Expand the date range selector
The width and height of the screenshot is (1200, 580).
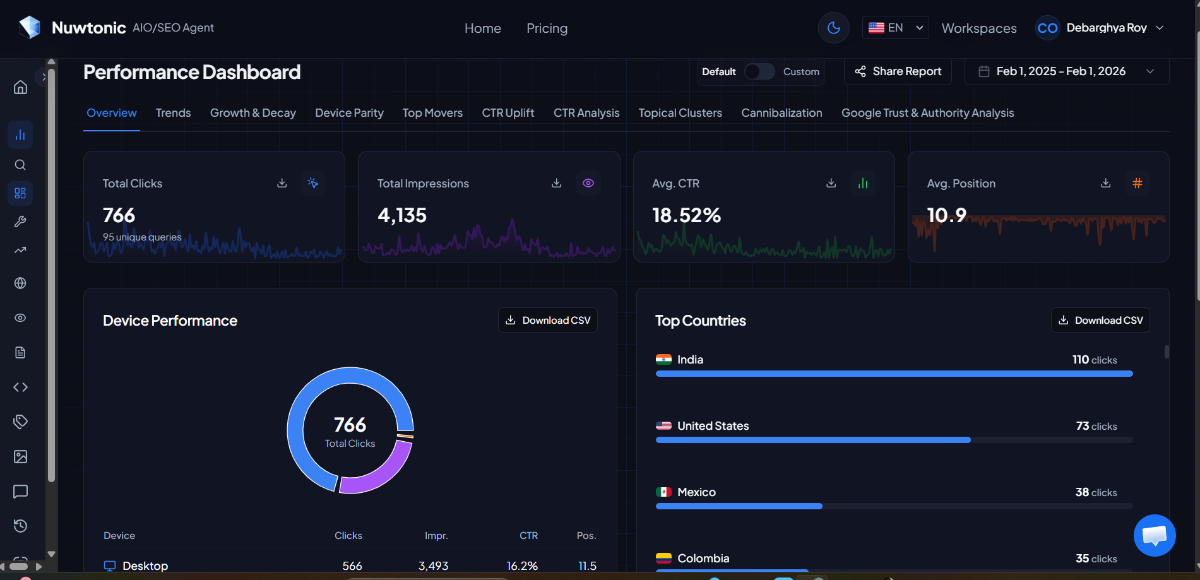point(1066,71)
